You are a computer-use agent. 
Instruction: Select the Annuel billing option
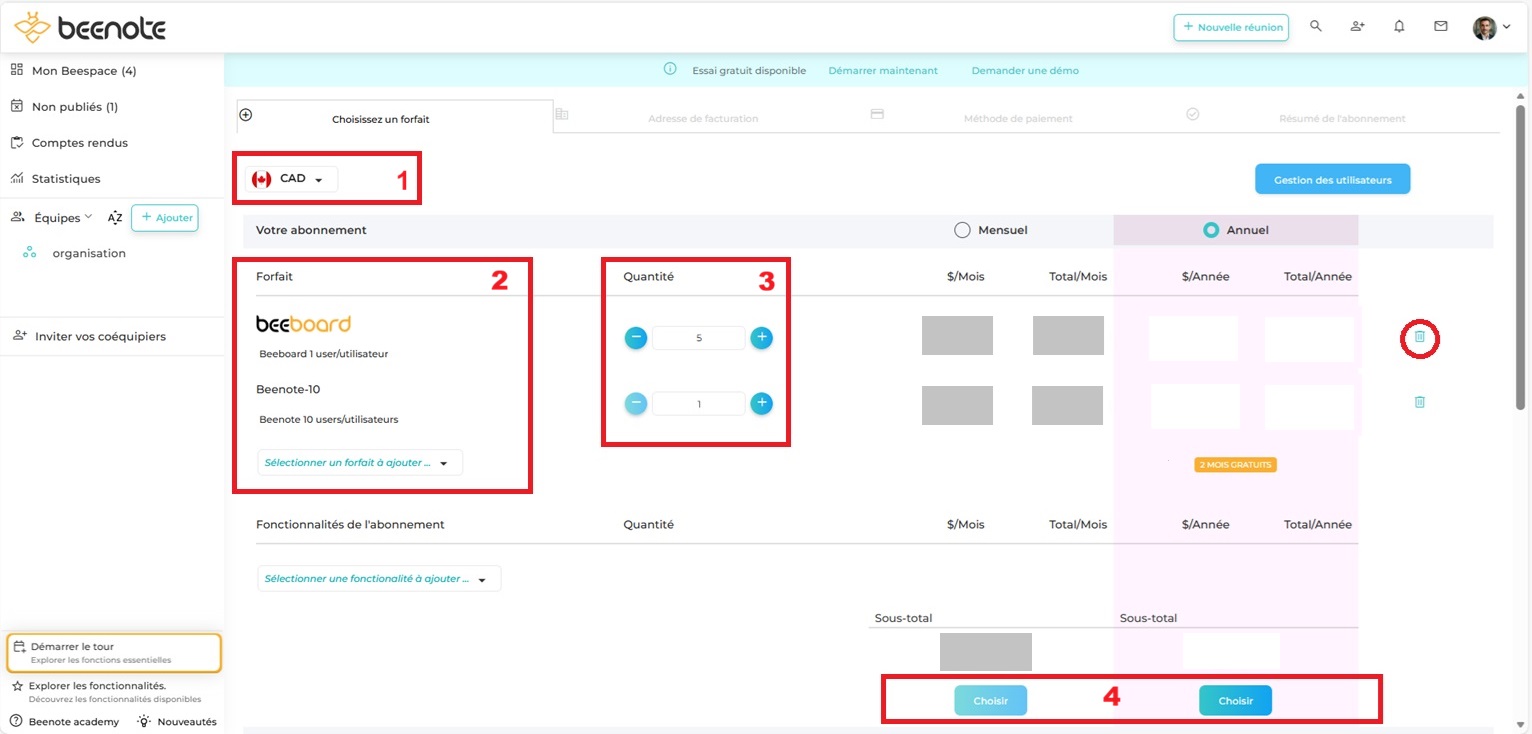(1211, 230)
